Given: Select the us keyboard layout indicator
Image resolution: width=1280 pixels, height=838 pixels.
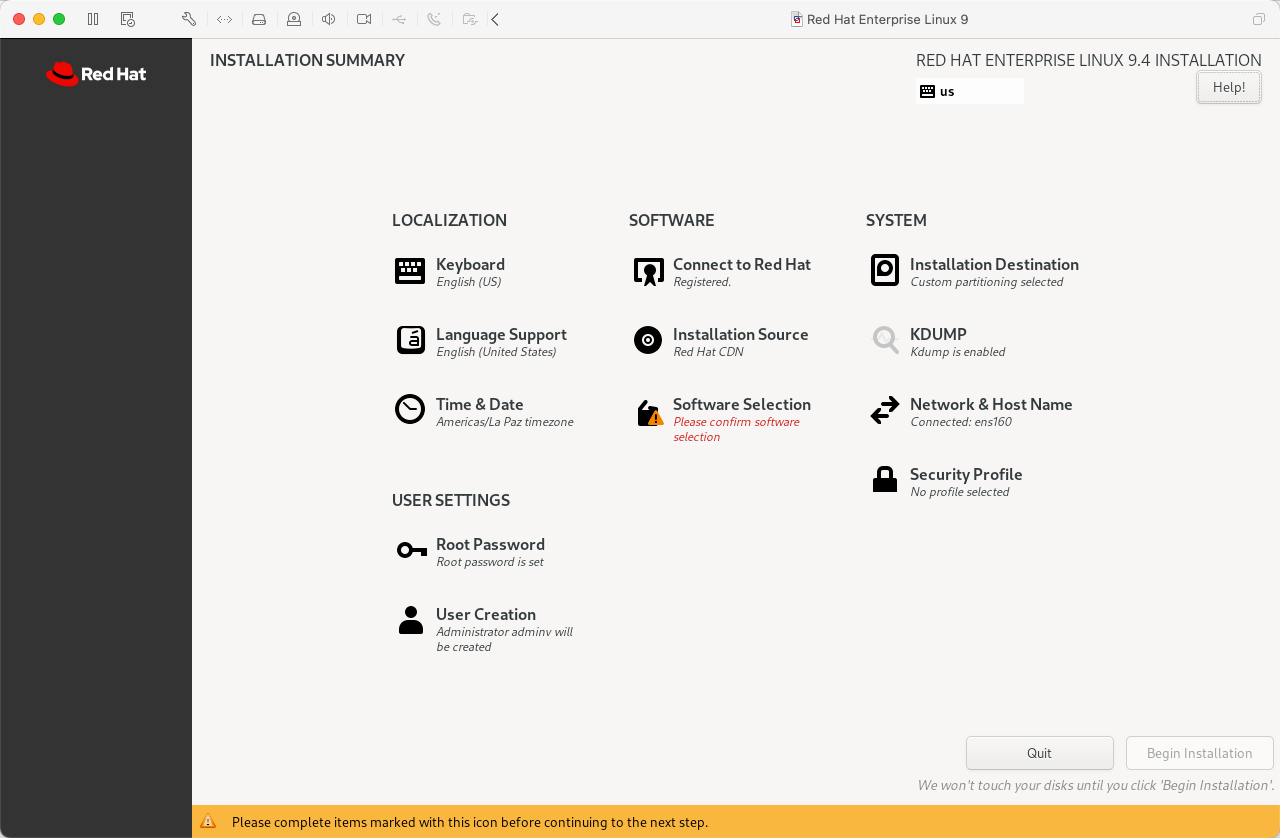Looking at the screenshot, I should click(969, 91).
